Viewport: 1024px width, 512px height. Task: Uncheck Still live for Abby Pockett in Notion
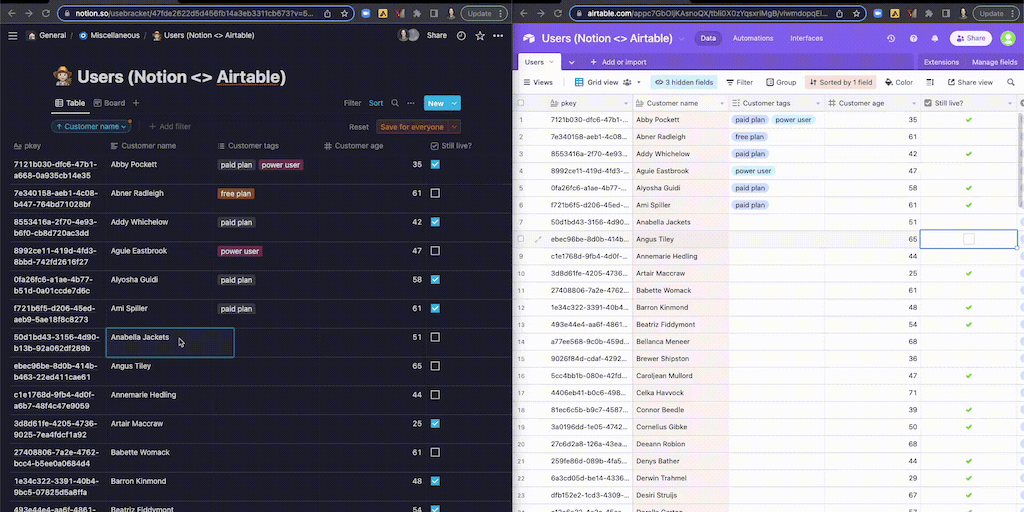pos(435,165)
